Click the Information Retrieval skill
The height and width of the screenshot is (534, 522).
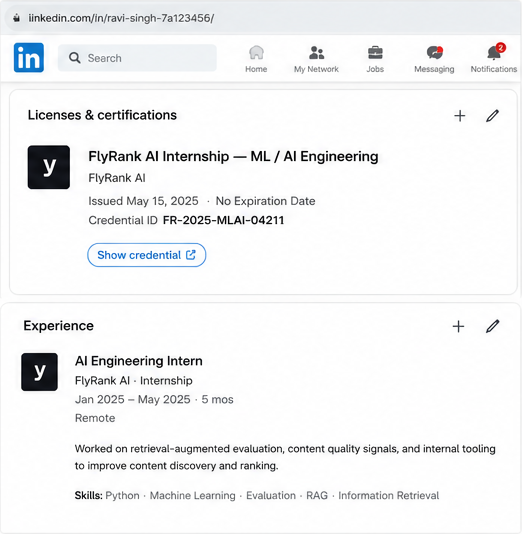[x=389, y=496]
